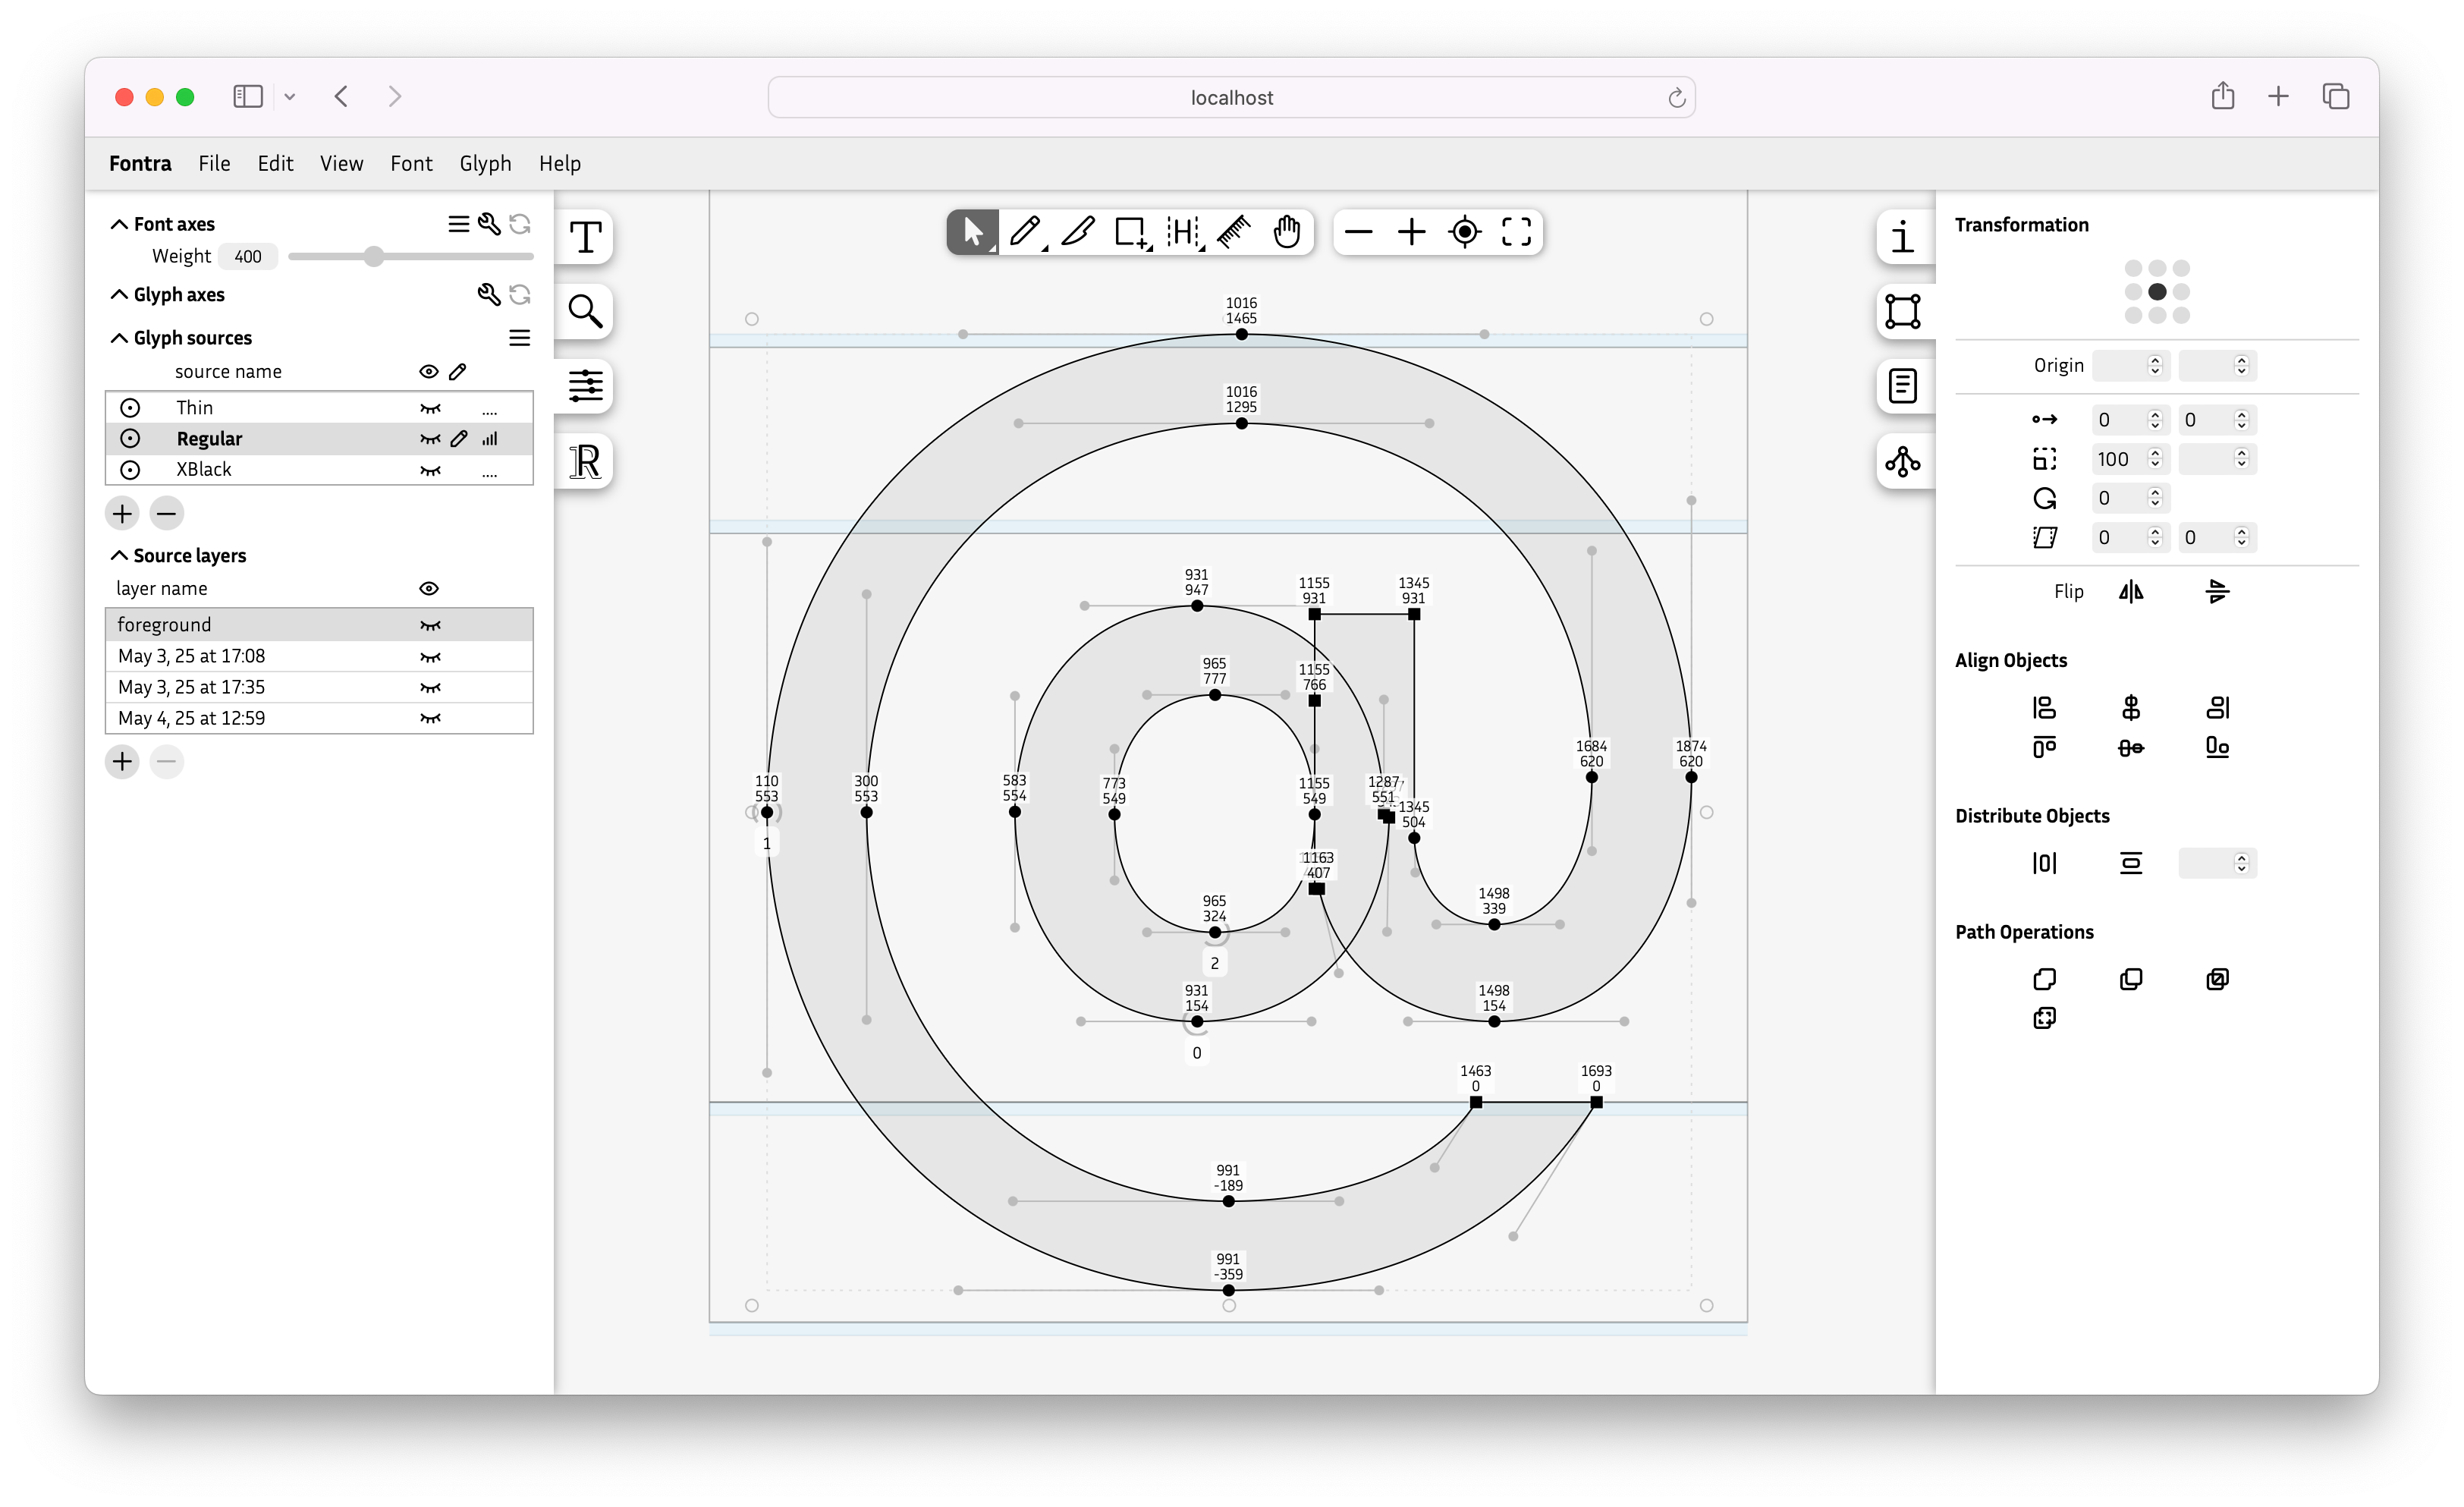Apply the Union path operation
The width and height of the screenshot is (2464, 1507).
2045,979
